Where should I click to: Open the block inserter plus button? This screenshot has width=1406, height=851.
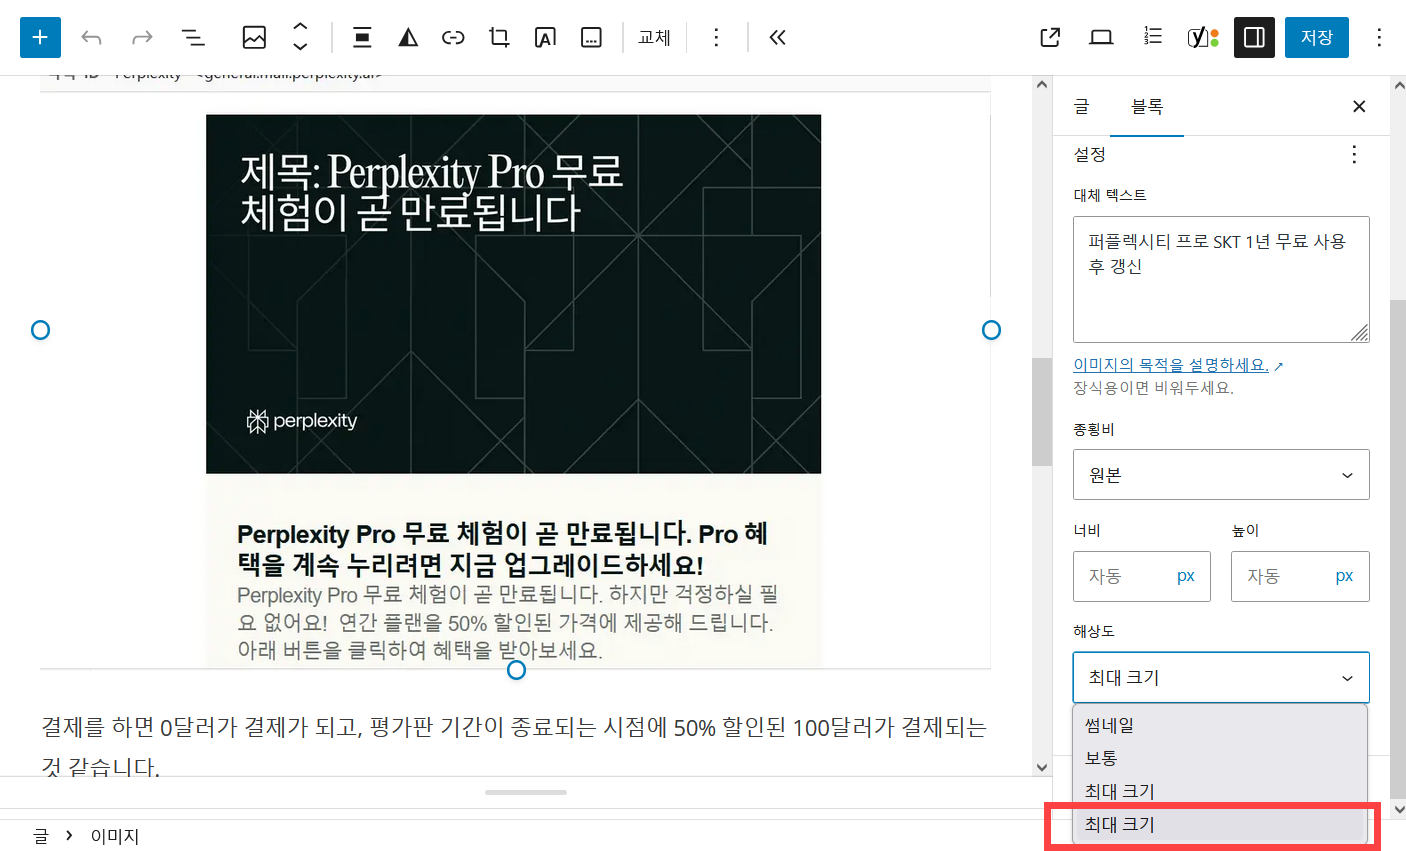[x=40, y=37]
